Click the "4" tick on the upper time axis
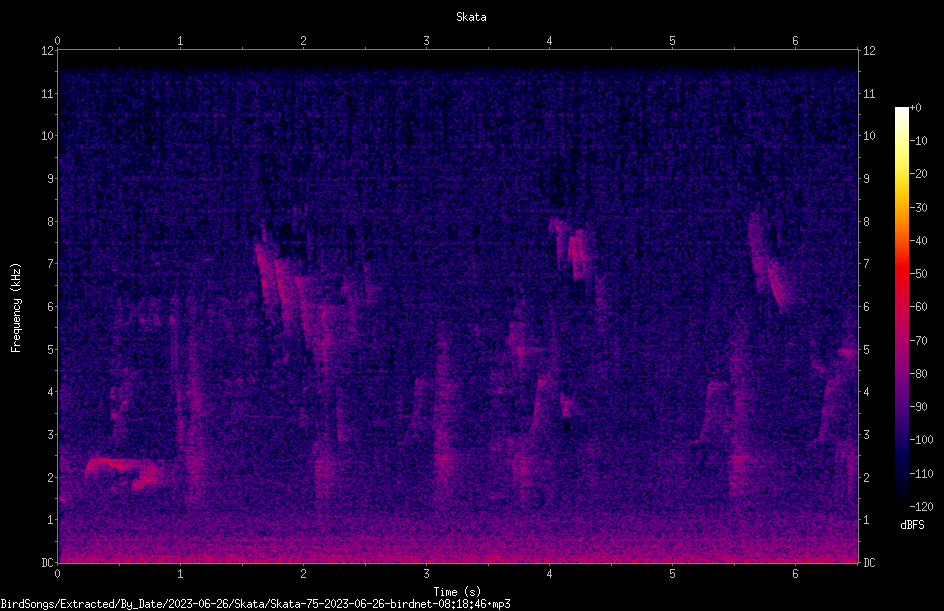The image size is (944, 611). pyautogui.click(x=549, y=41)
